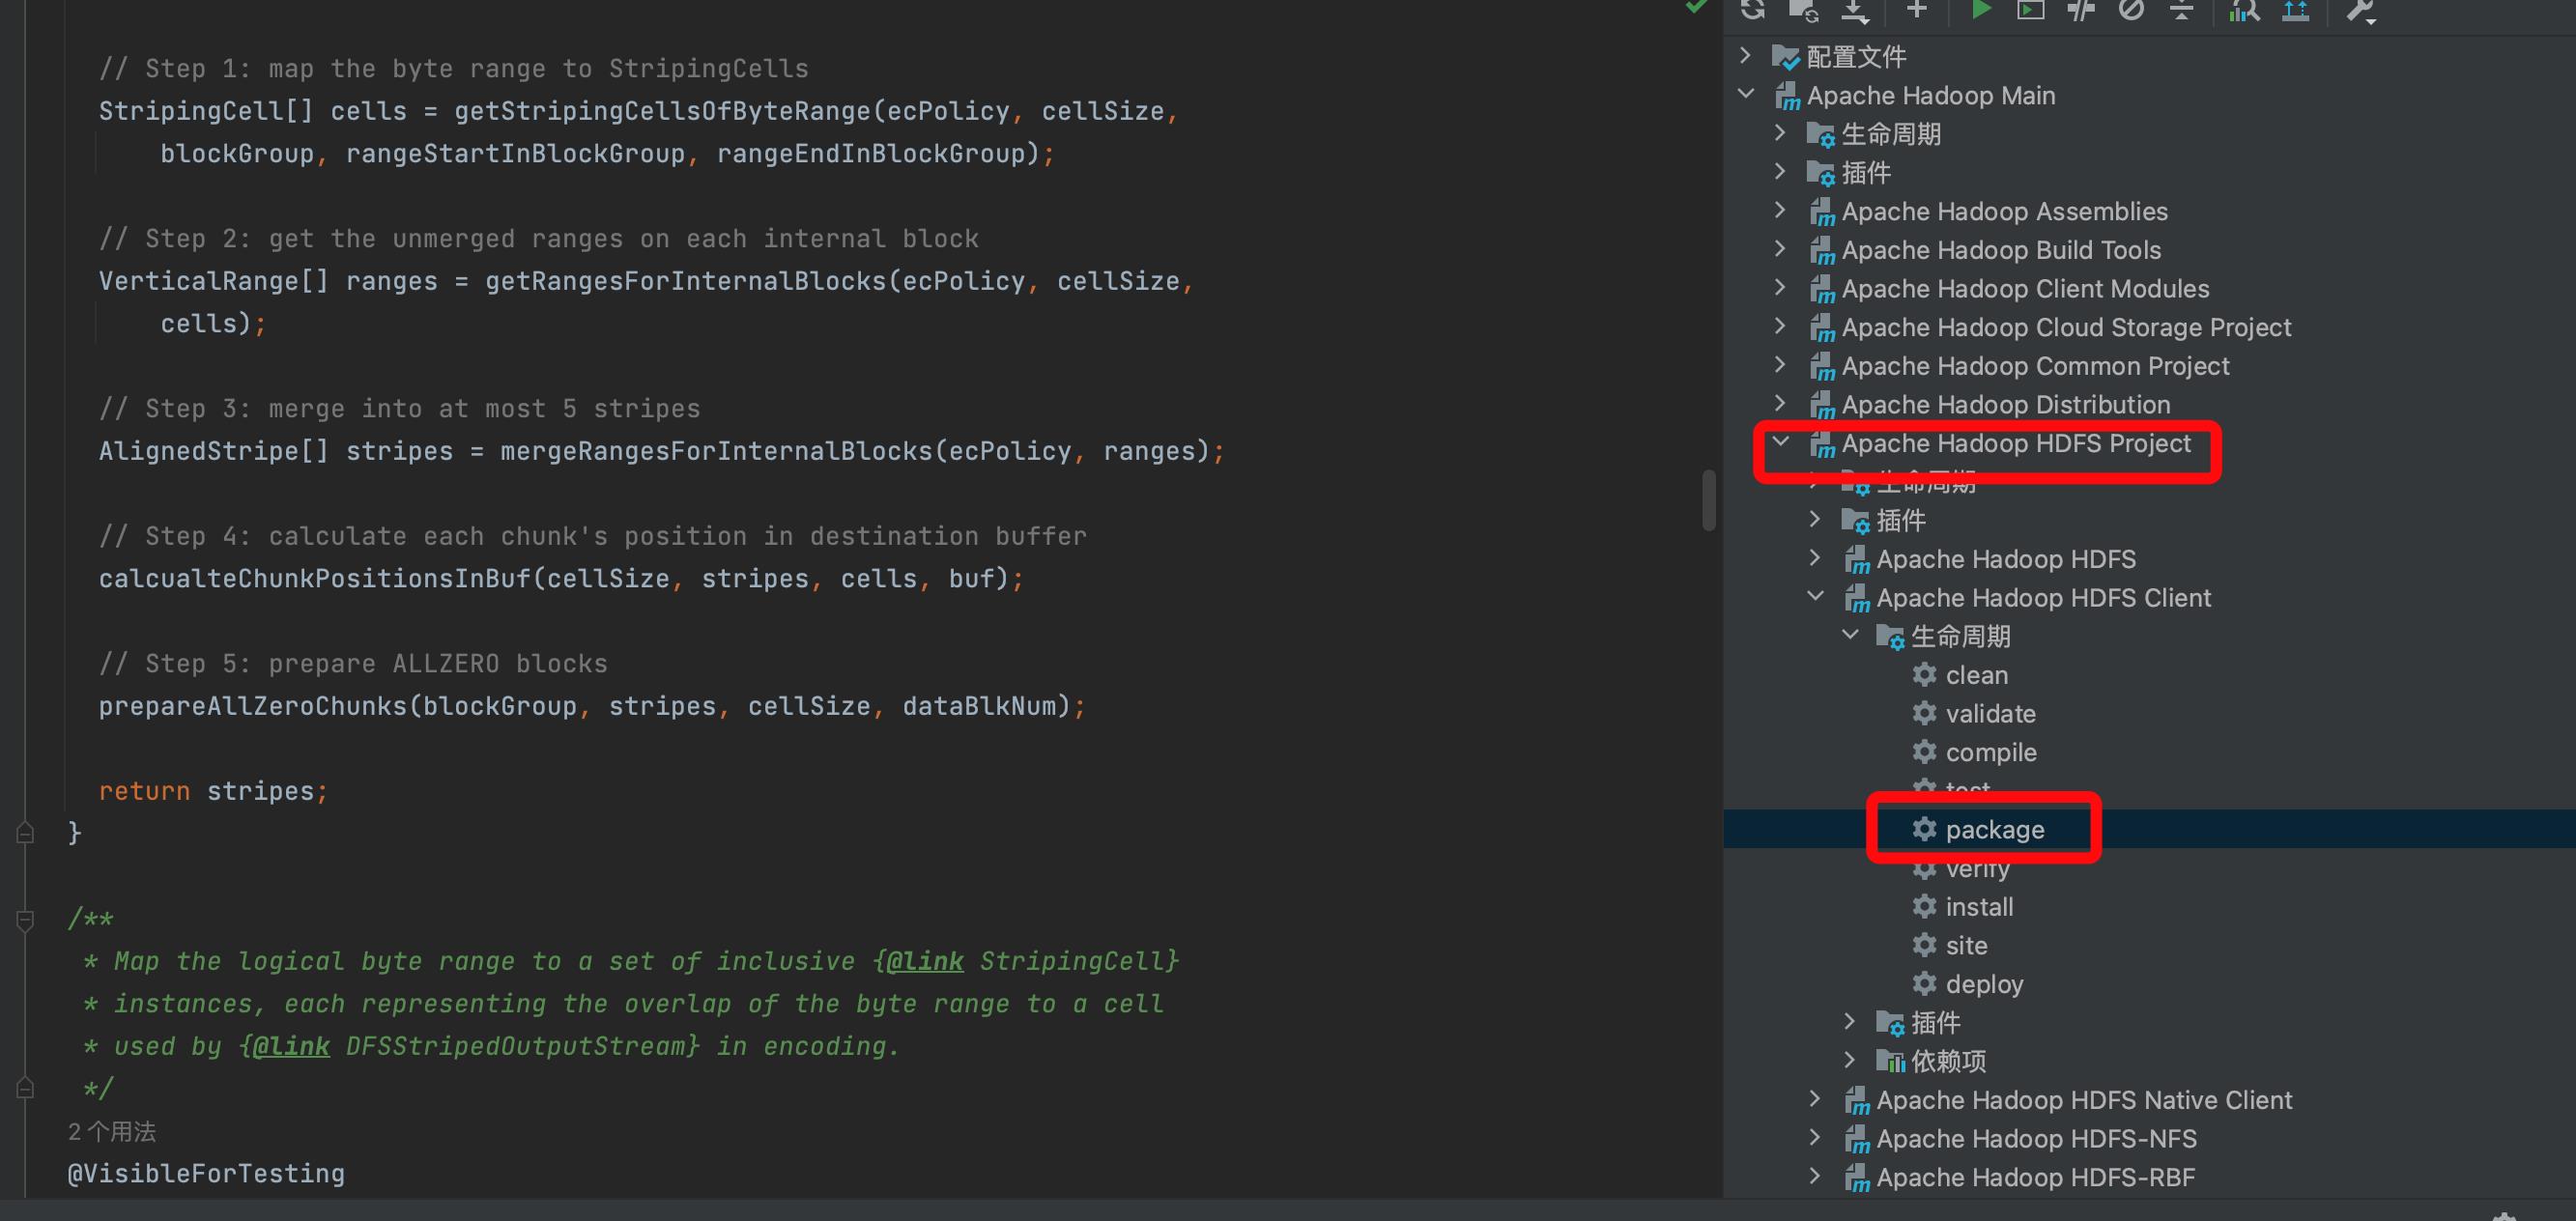
Task: Select Apache Hadoop HDFS Native Client label
Action: coord(2084,1100)
